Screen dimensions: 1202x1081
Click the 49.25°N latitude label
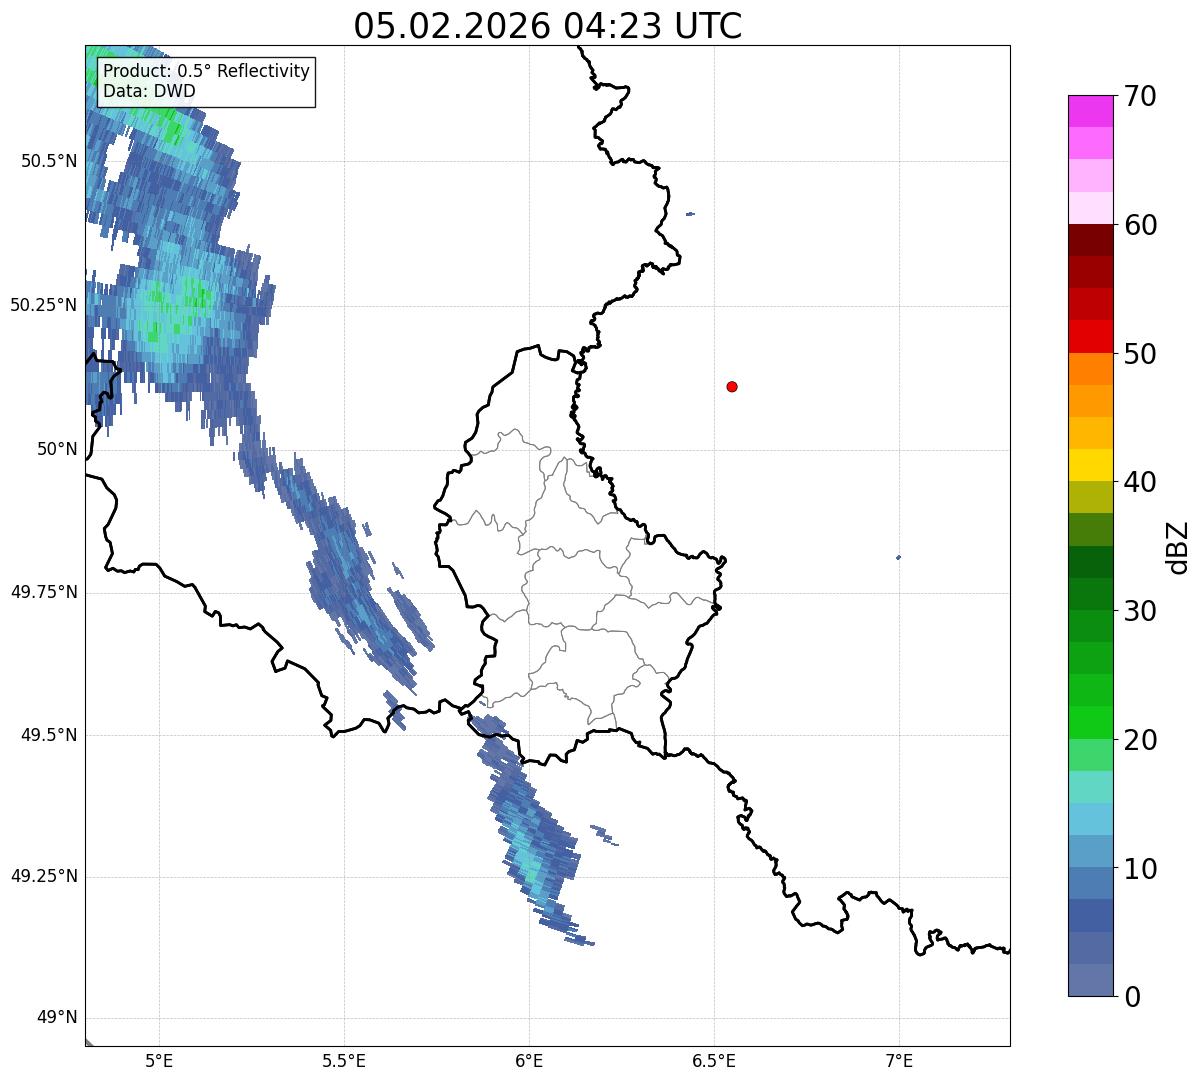44,876
